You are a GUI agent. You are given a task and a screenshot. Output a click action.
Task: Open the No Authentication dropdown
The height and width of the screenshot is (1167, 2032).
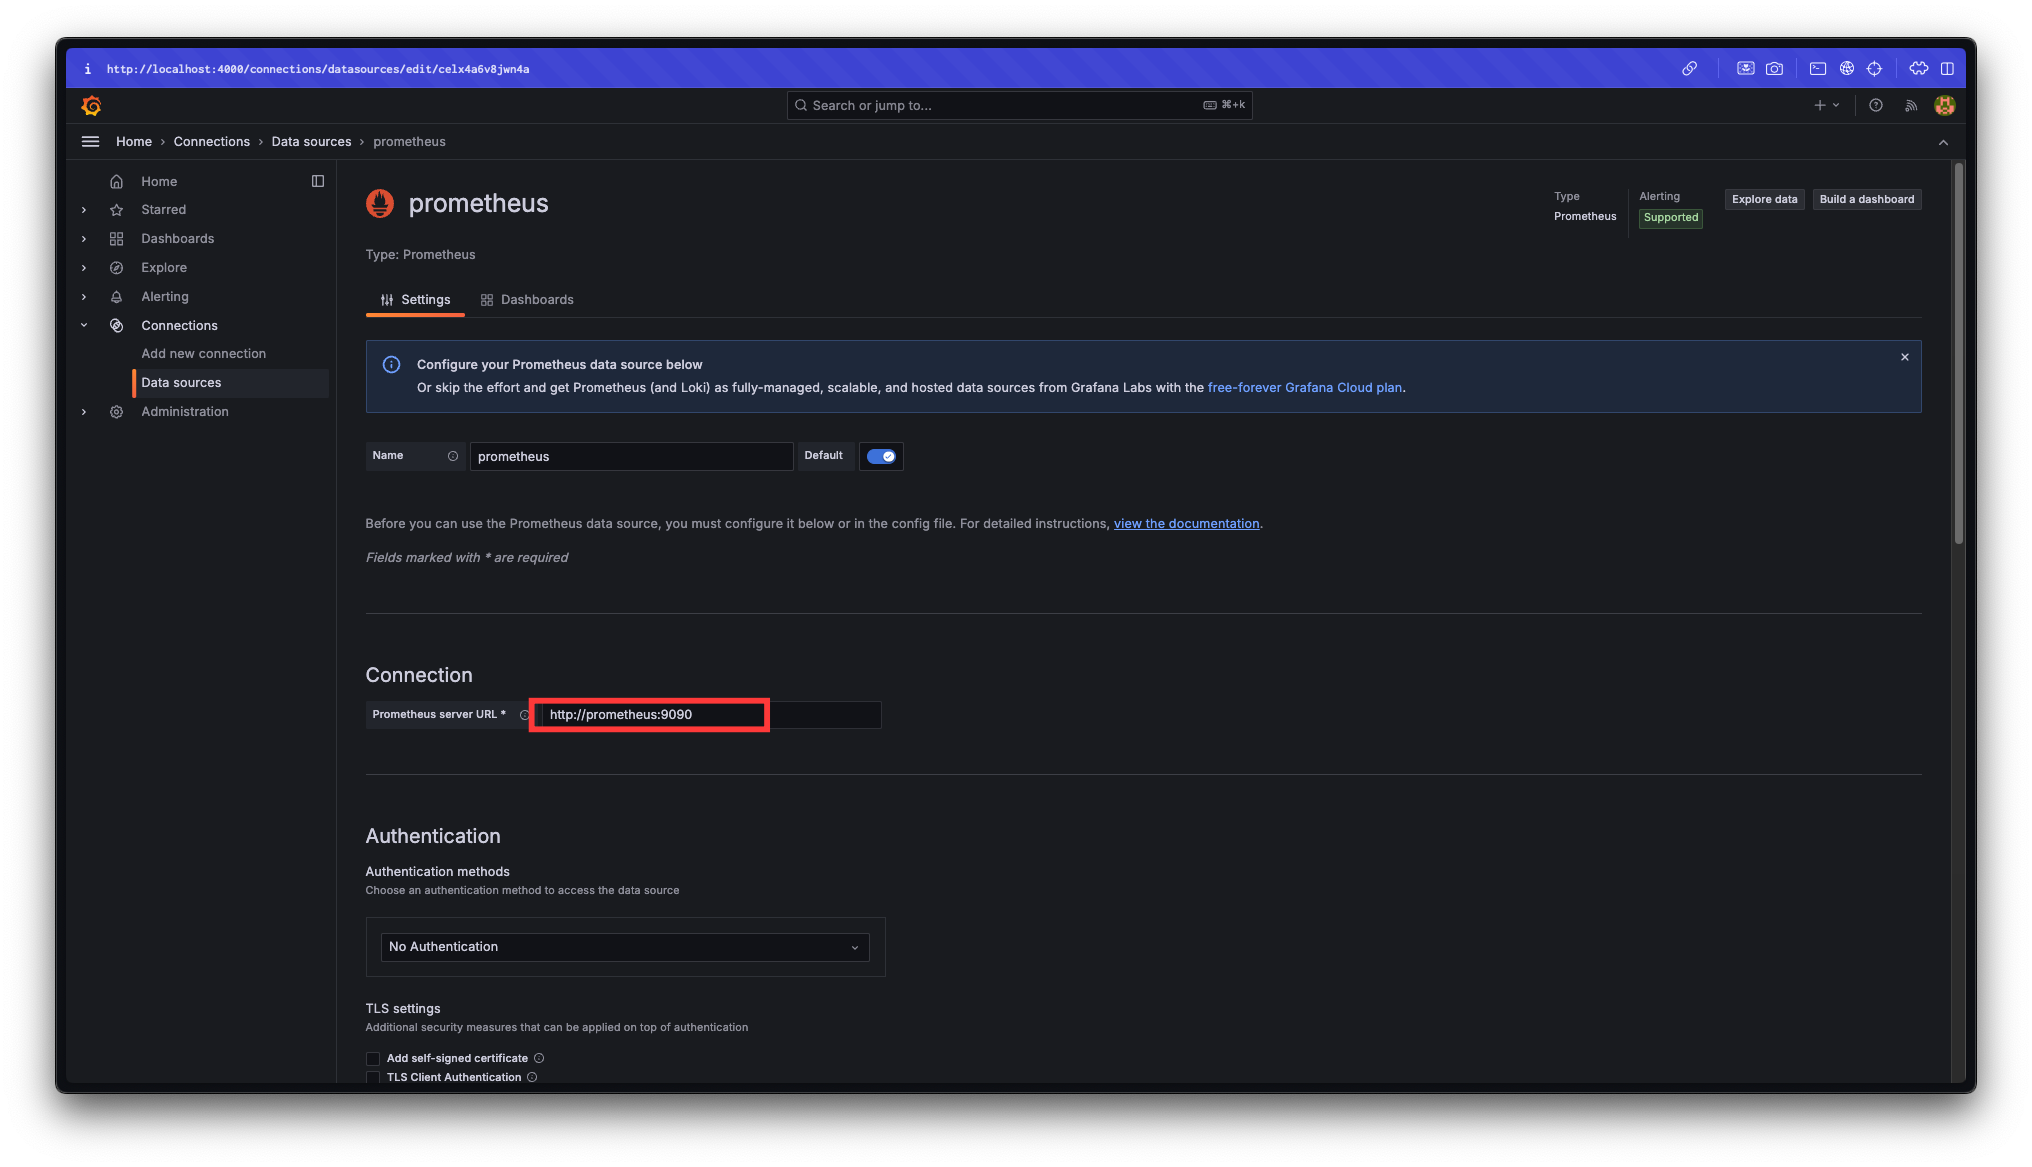tap(624, 947)
